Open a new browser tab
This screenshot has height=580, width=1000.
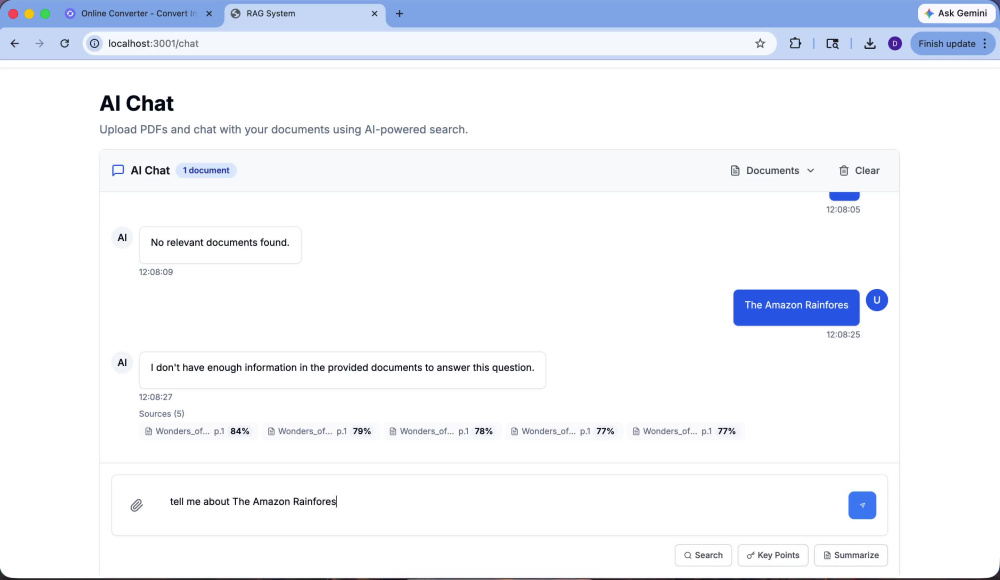click(x=399, y=13)
